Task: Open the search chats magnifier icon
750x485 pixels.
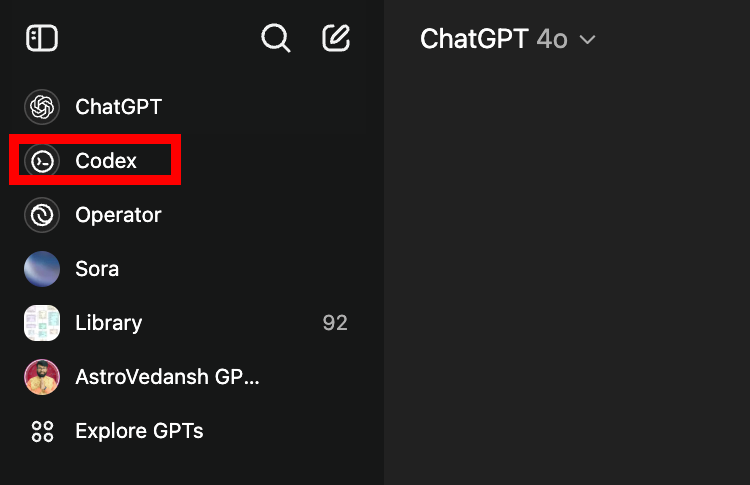Action: 276,39
